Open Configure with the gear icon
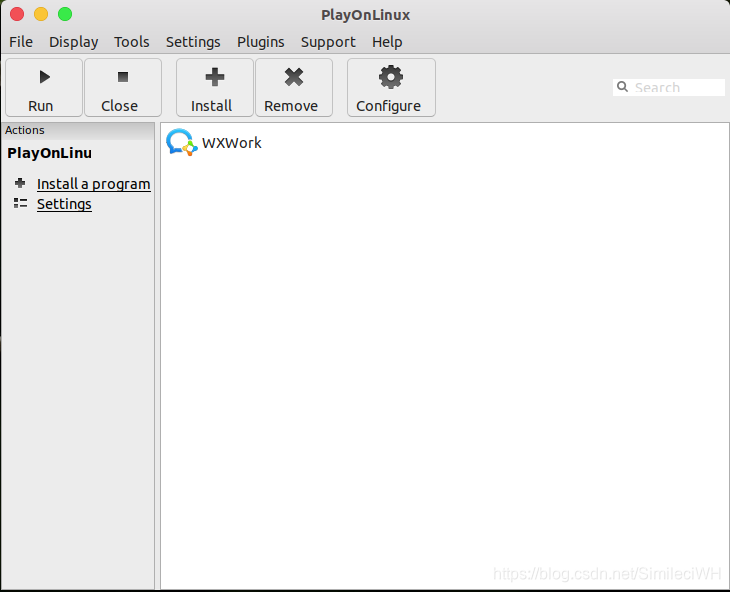The height and width of the screenshot is (592, 730). pos(391,87)
